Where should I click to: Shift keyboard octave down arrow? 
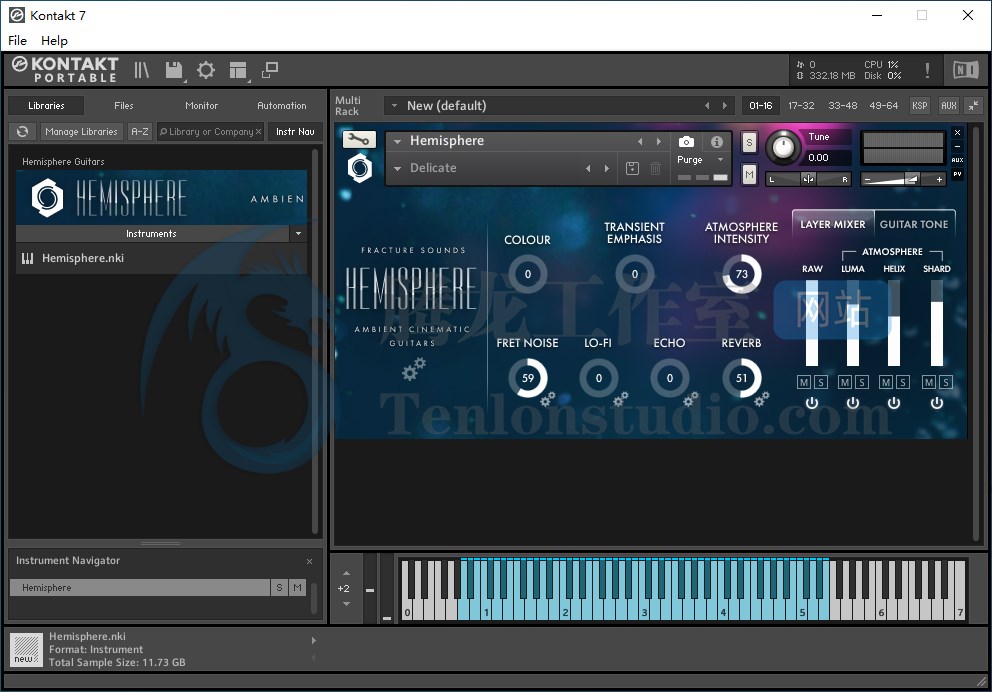pos(346,603)
